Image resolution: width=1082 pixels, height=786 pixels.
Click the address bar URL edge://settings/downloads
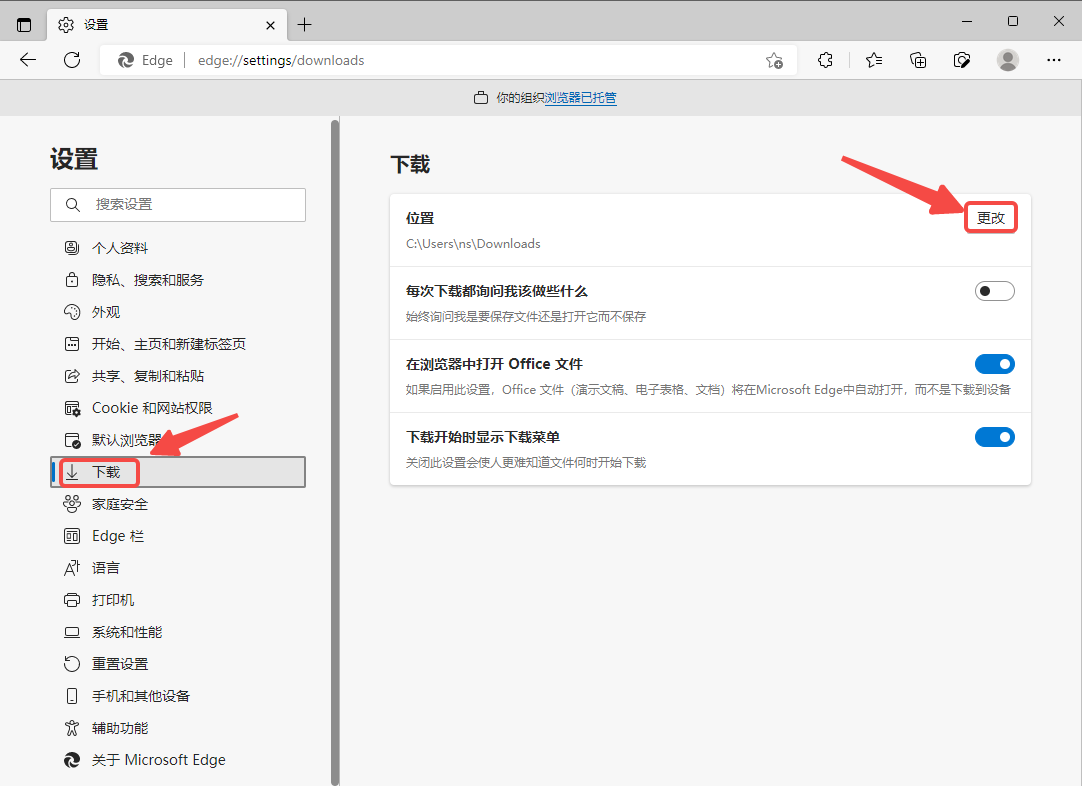(x=281, y=60)
